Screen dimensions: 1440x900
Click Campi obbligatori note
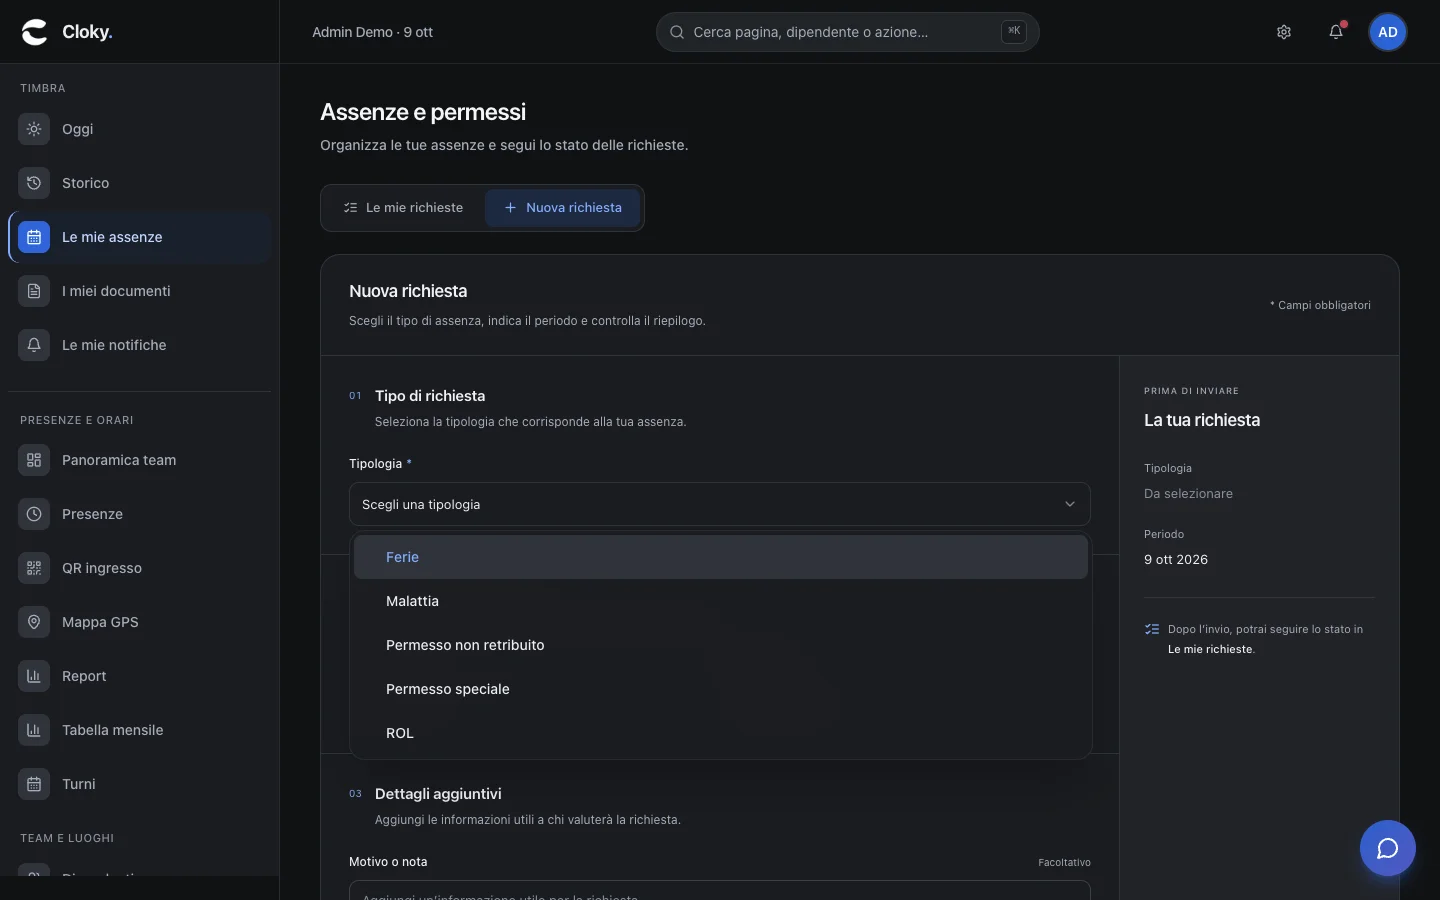(1320, 305)
